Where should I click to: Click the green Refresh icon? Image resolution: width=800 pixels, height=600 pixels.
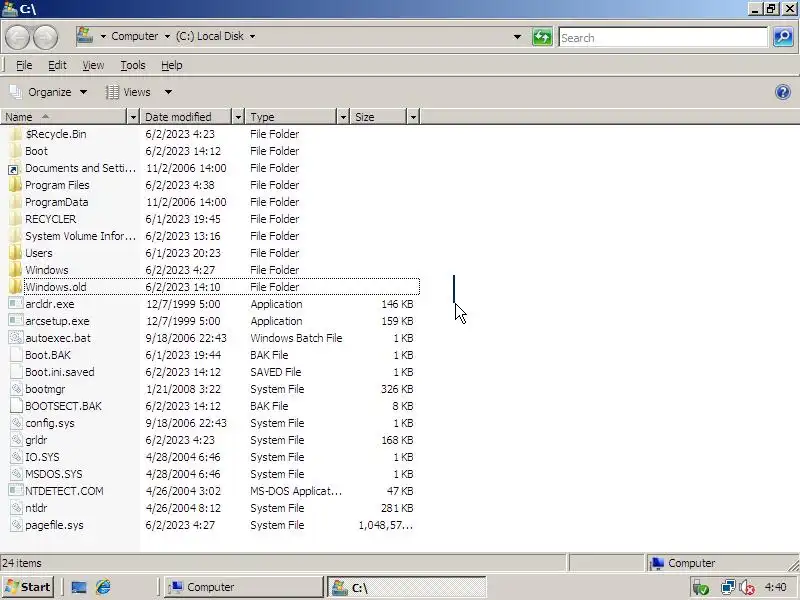point(542,37)
